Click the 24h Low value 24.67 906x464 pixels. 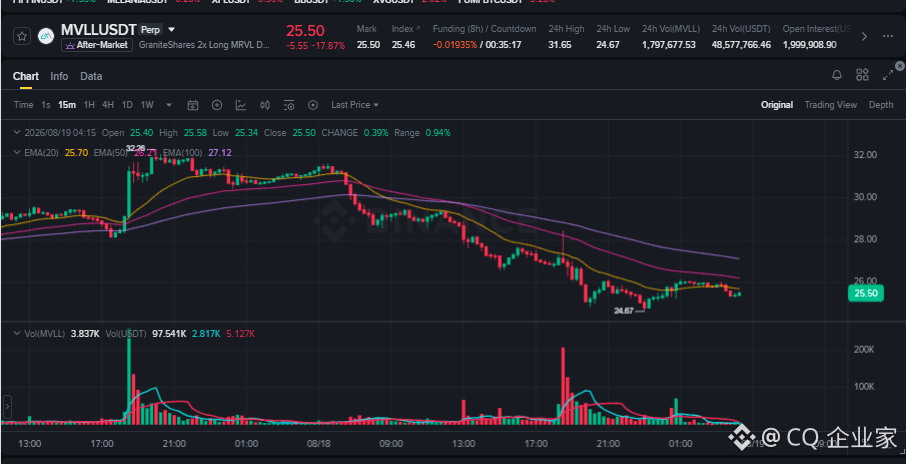(x=608, y=44)
